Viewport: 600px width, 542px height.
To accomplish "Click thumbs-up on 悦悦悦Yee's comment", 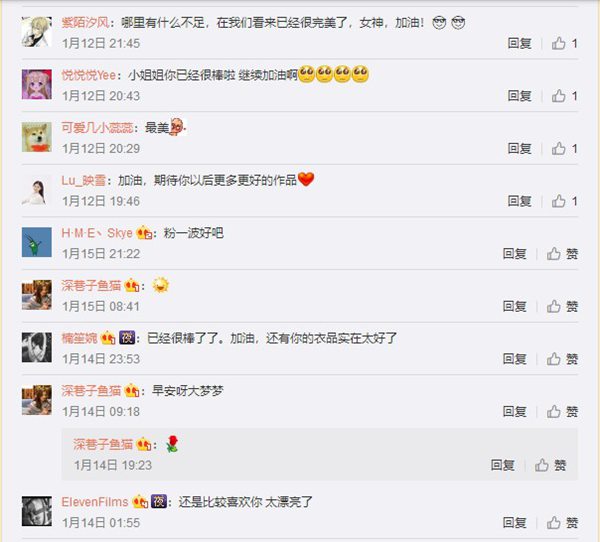I will (564, 96).
